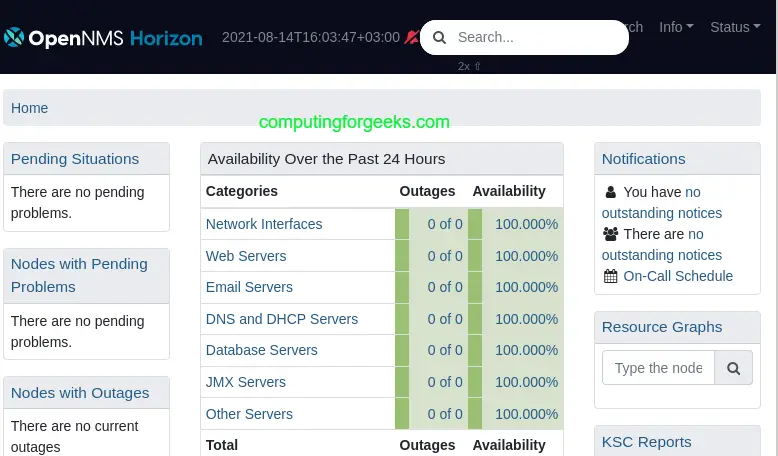Click the search magnifier icon in header
This screenshot has width=778, height=456.
(439, 37)
